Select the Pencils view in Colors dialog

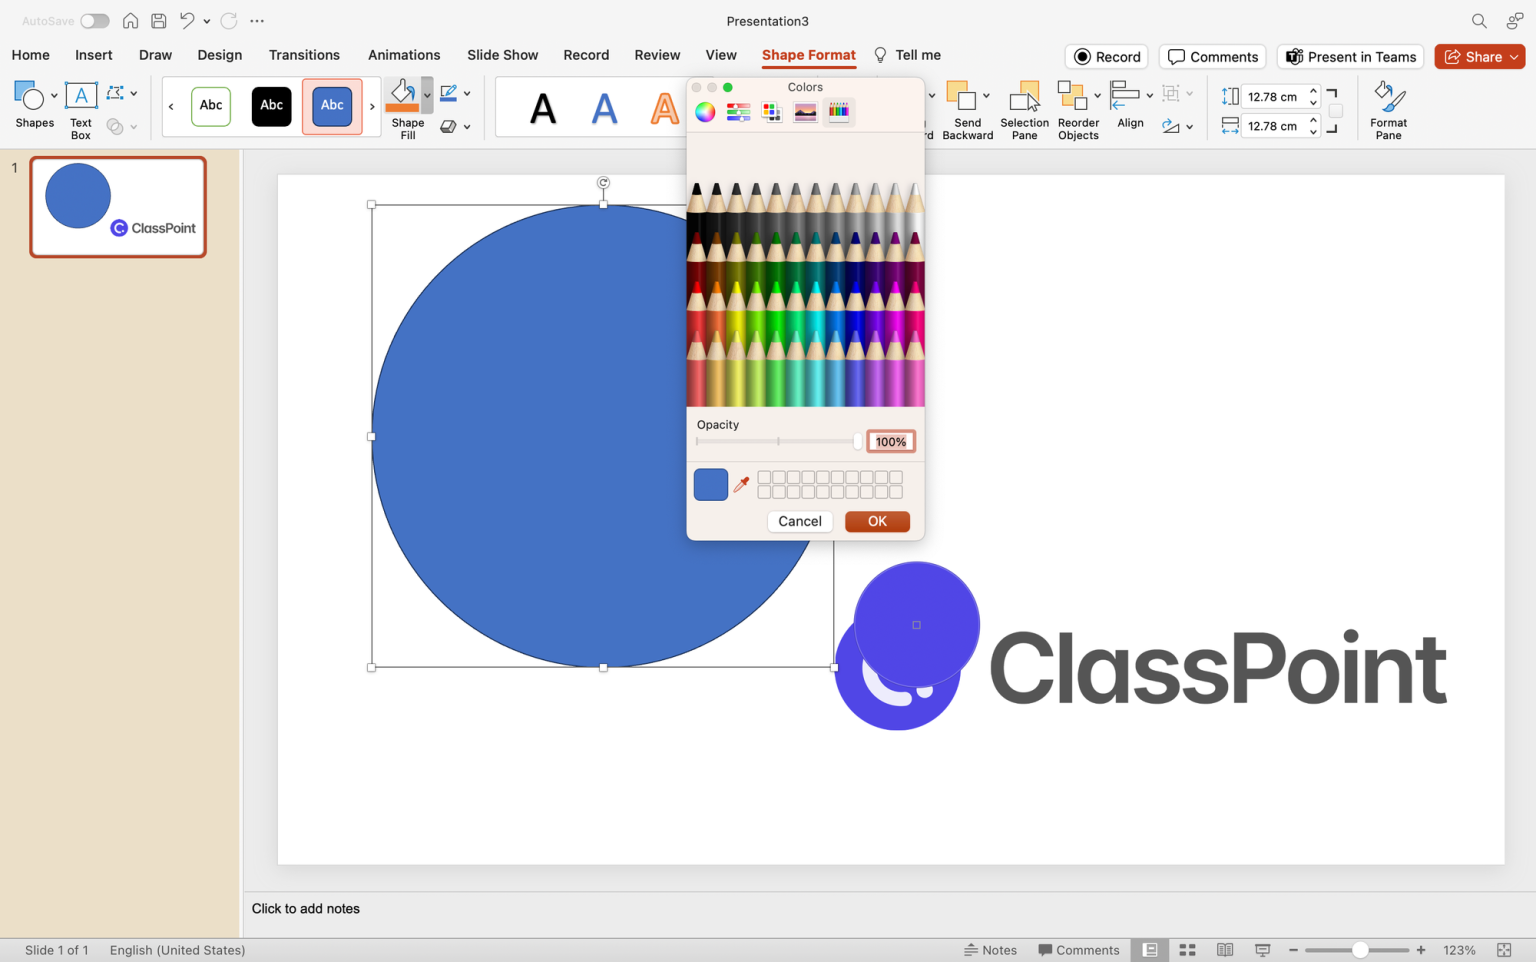pyautogui.click(x=838, y=112)
